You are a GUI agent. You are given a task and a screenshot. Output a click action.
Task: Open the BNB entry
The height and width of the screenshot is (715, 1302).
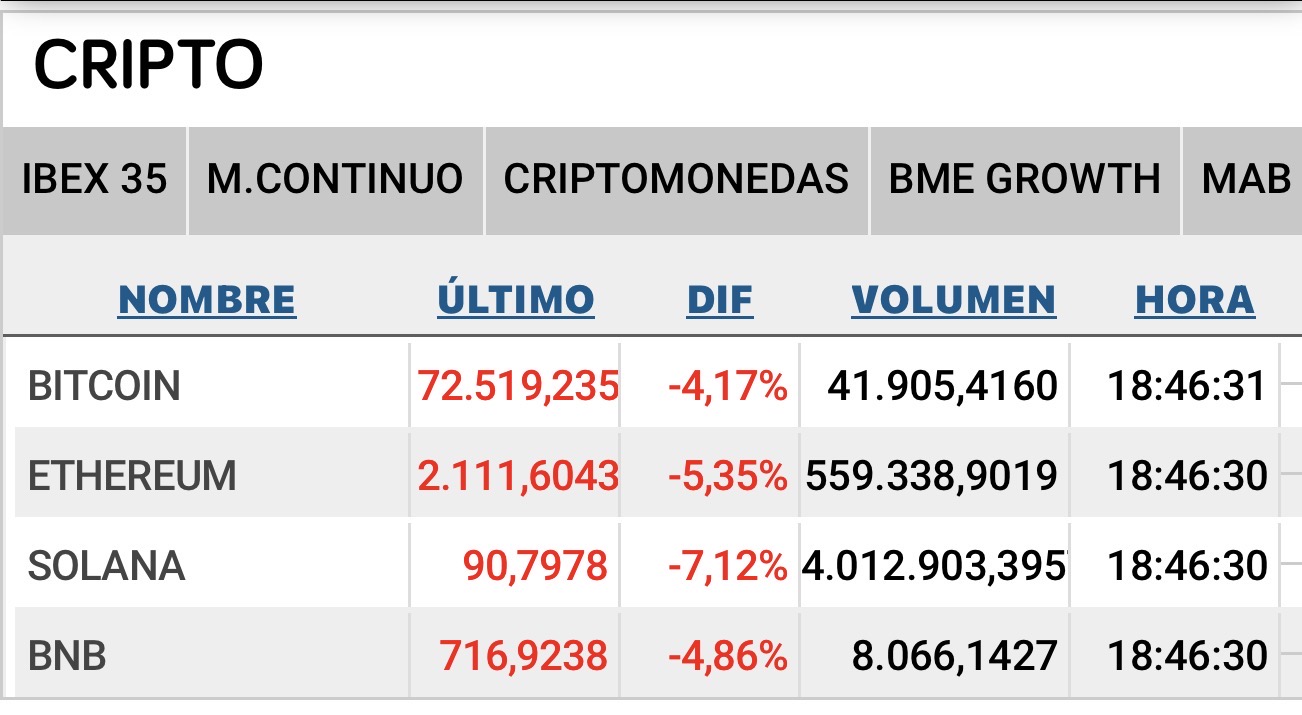(67, 656)
